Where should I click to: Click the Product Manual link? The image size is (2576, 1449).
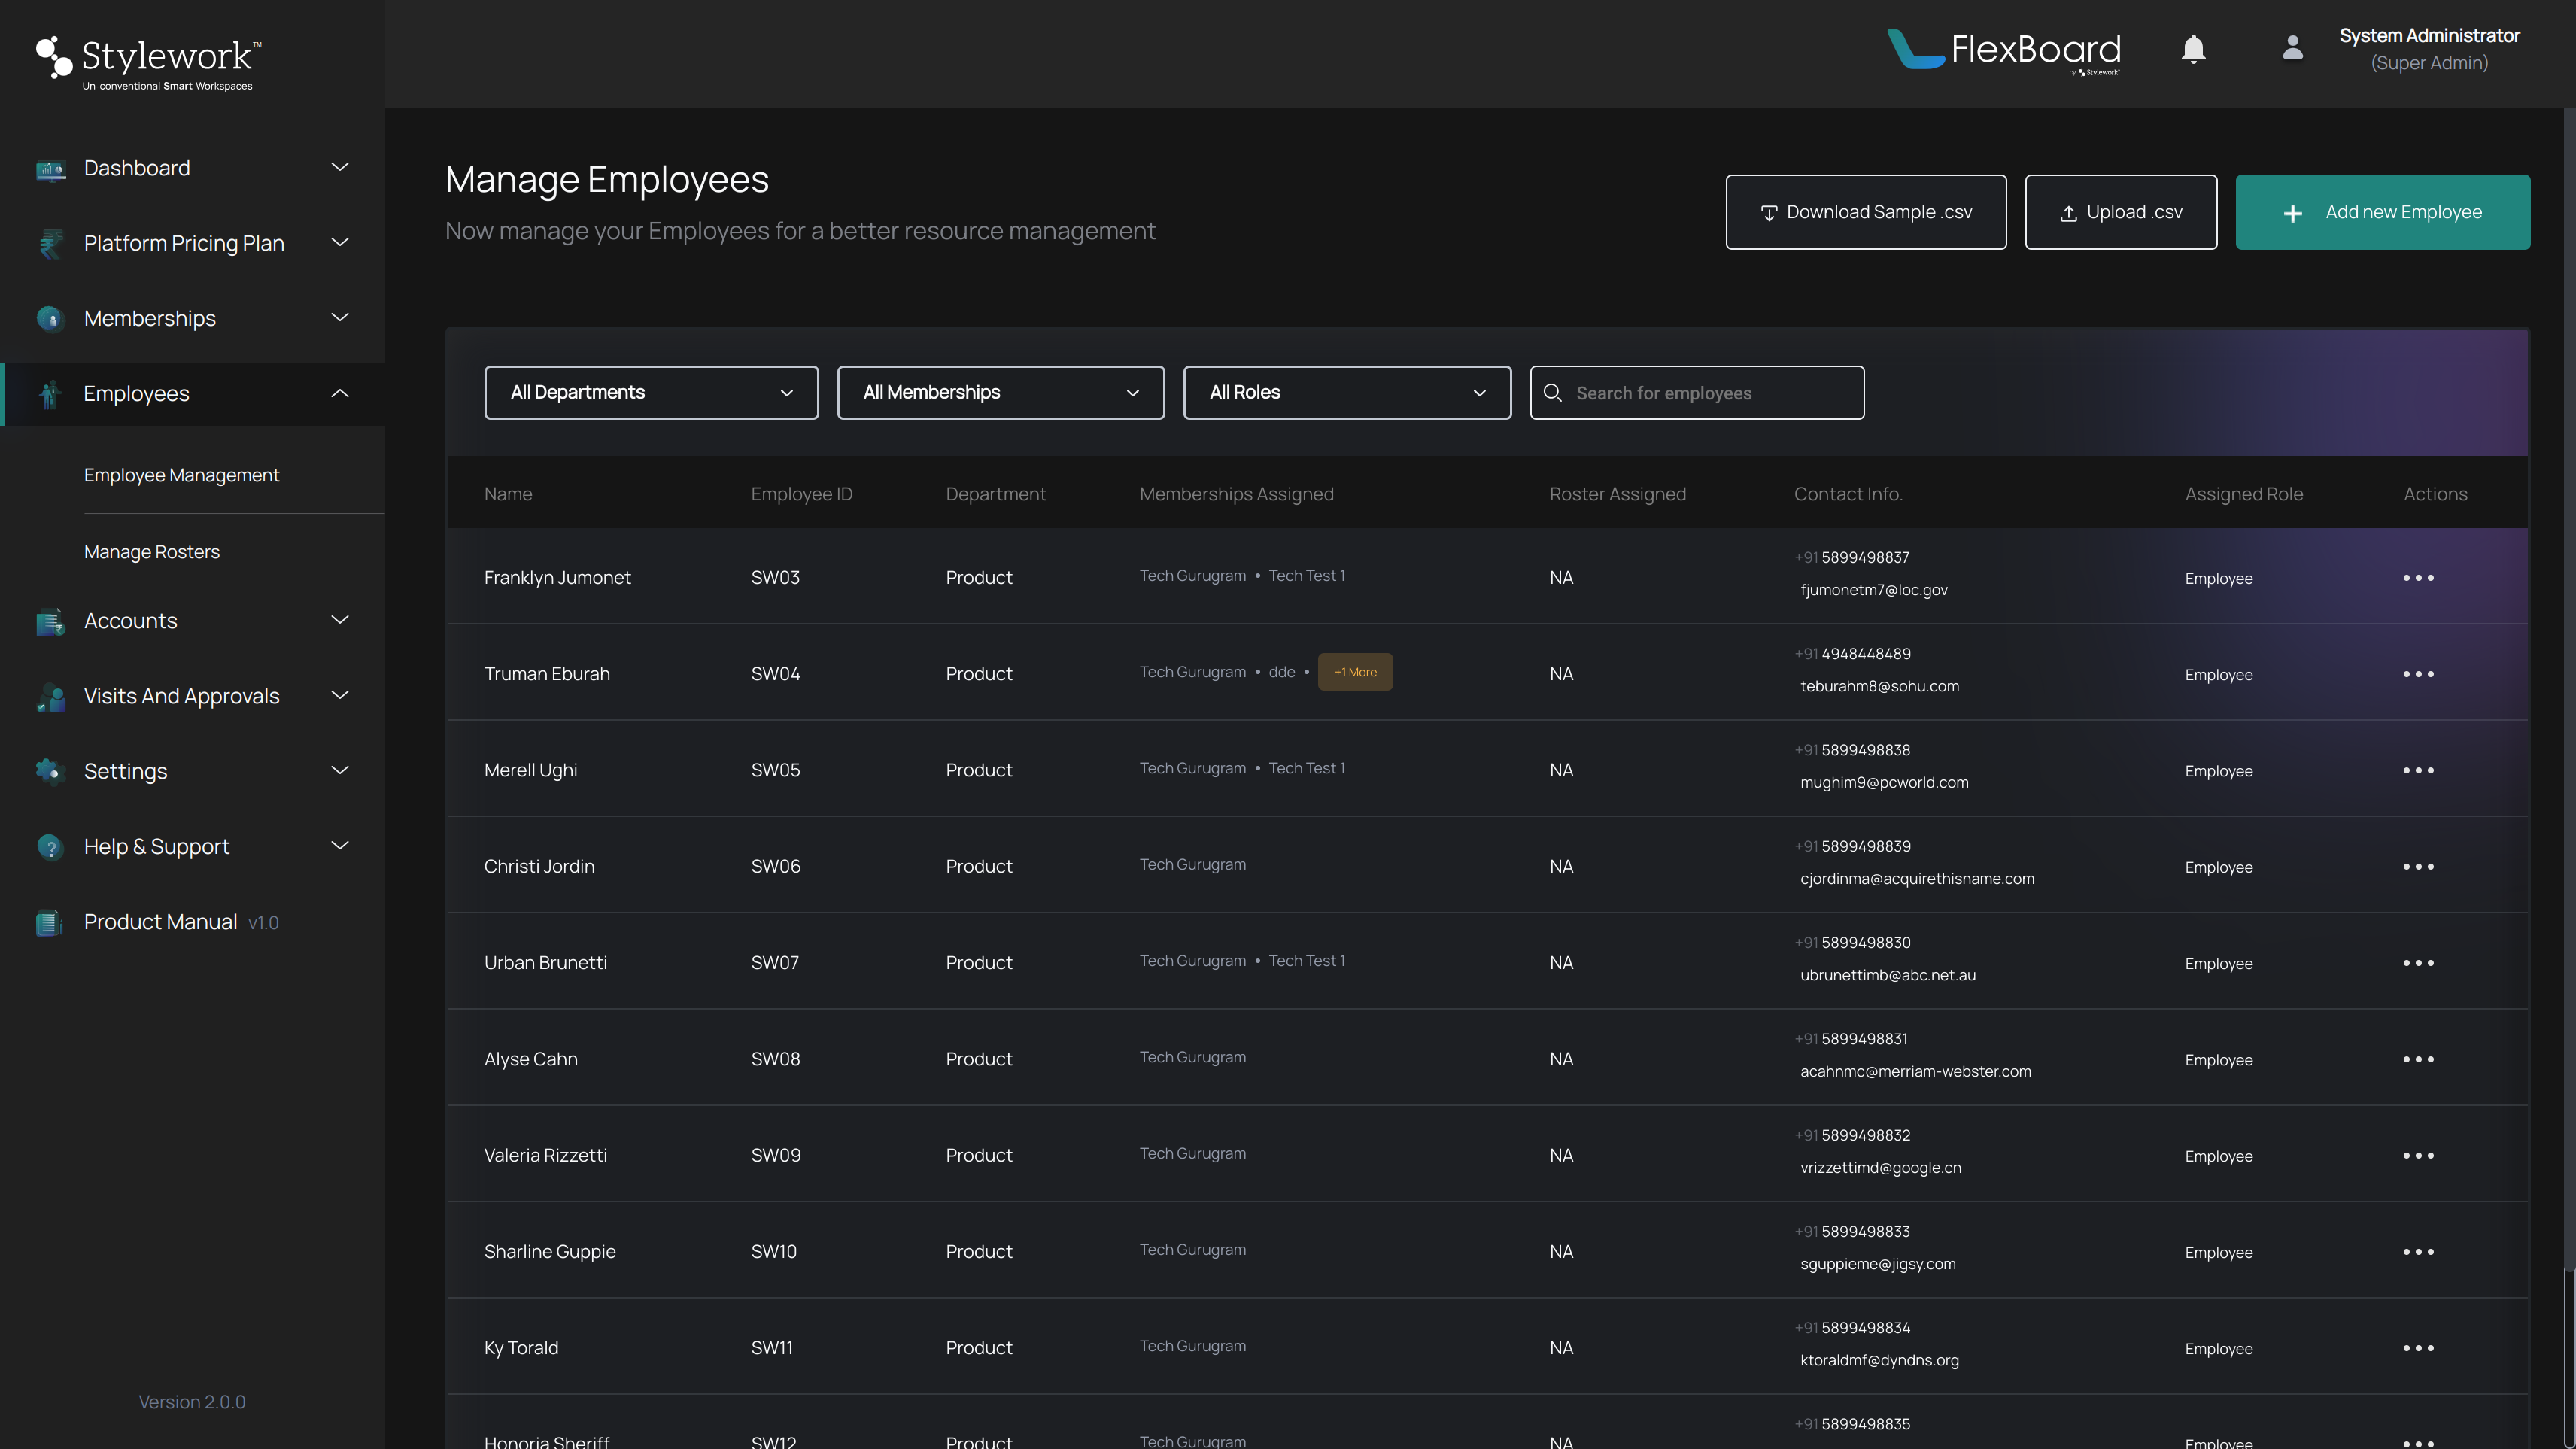pos(160,922)
